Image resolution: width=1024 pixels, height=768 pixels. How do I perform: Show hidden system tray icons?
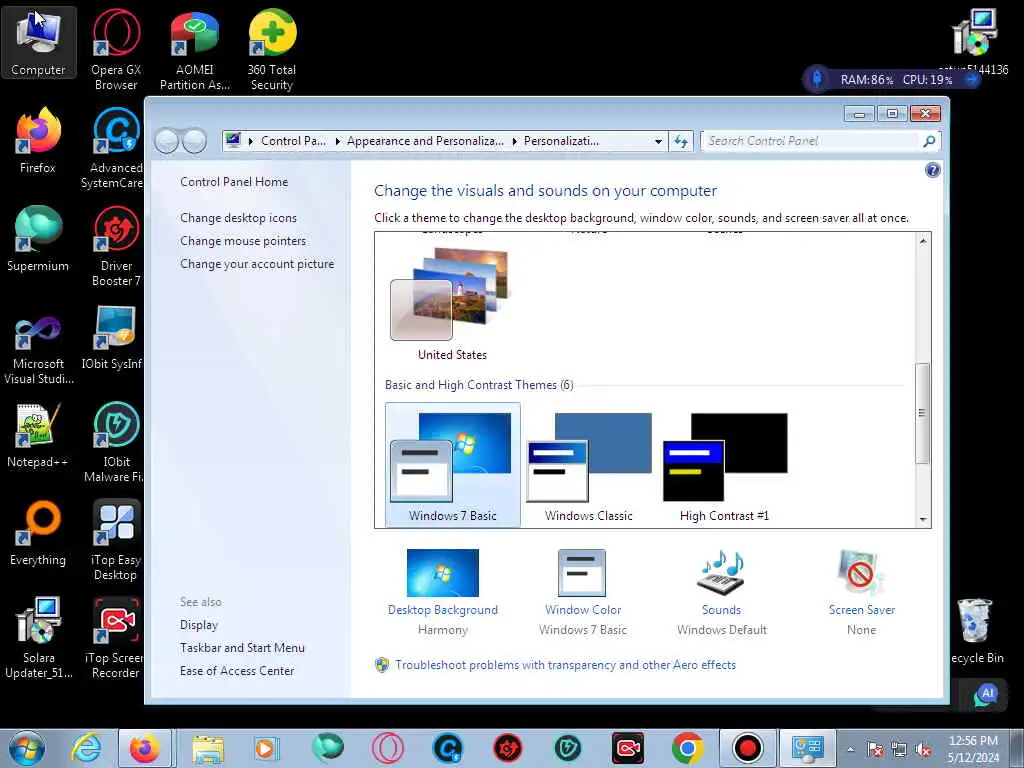[850, 749]
